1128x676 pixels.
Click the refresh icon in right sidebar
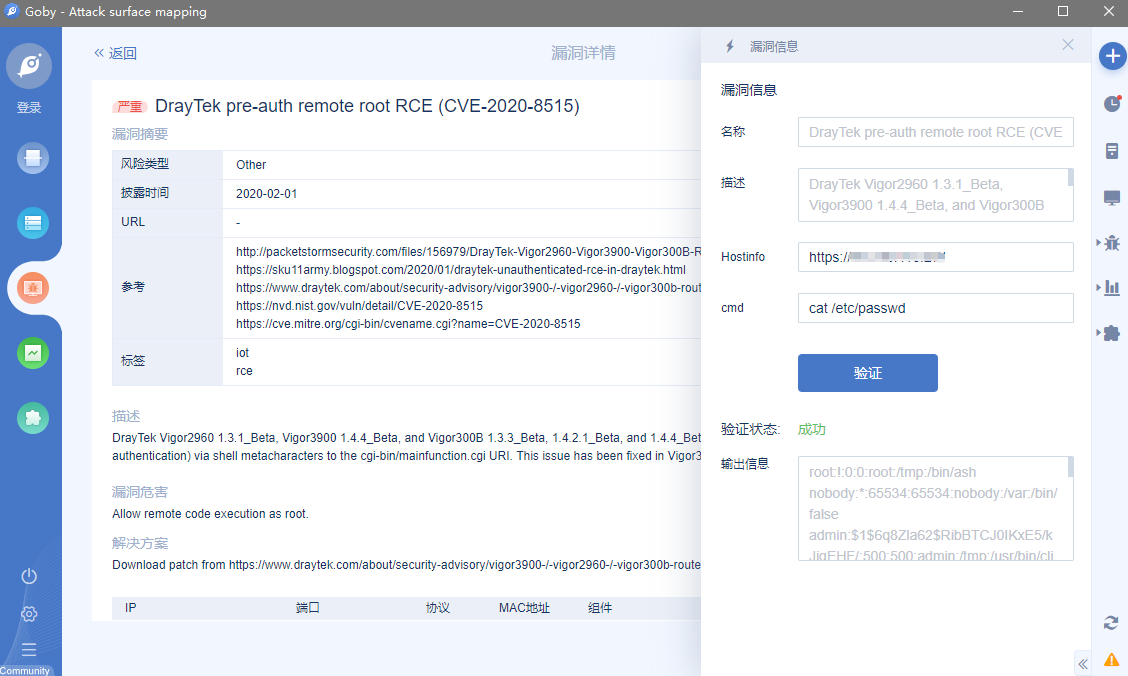click(x=1111, y=623)
